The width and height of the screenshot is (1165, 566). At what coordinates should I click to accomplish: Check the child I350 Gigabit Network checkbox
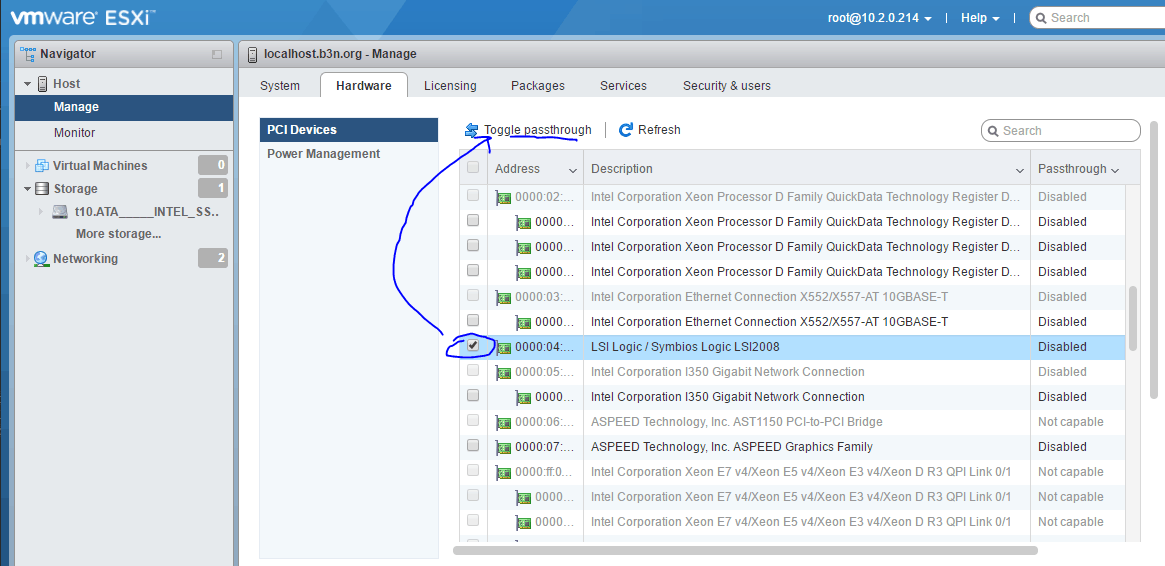(x=473, y=395)
